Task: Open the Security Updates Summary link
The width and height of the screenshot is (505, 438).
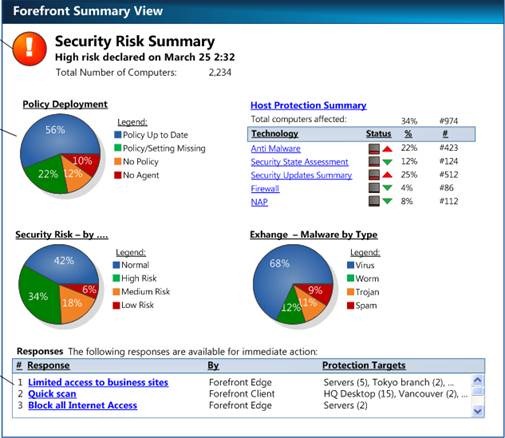Action: tap(301, 175)
